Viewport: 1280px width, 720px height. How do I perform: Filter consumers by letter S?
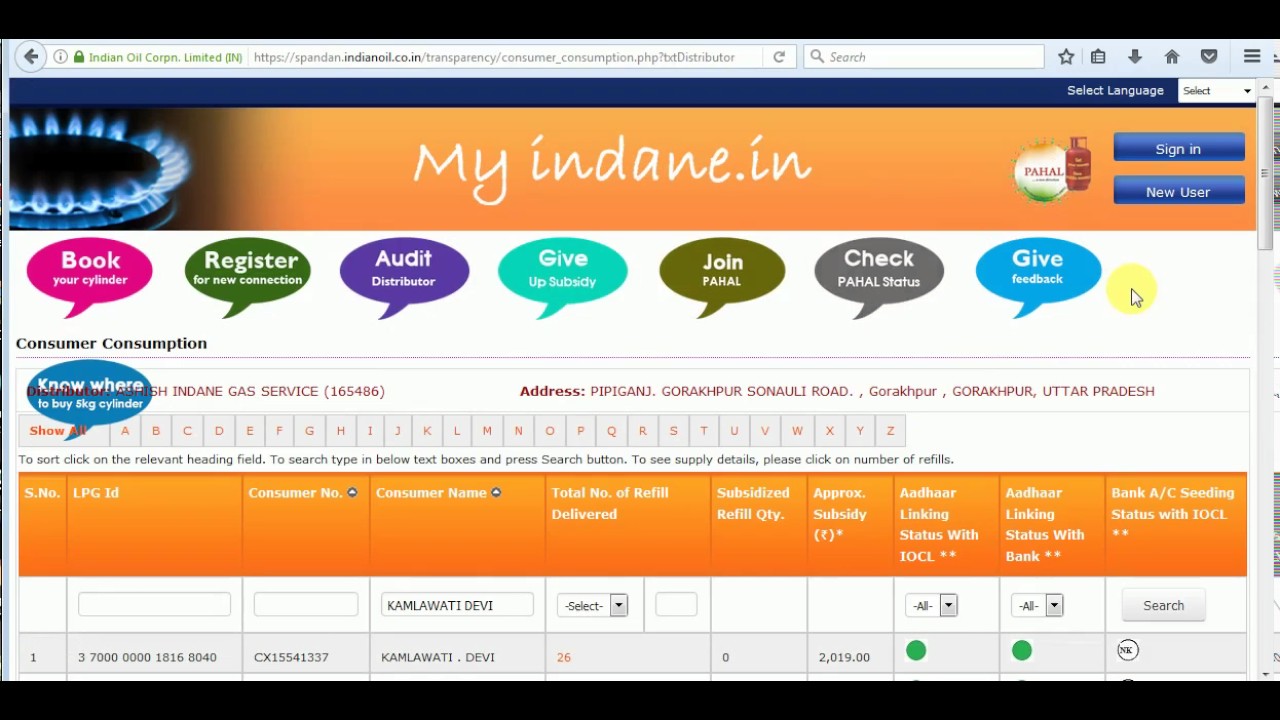click(673, 431)
